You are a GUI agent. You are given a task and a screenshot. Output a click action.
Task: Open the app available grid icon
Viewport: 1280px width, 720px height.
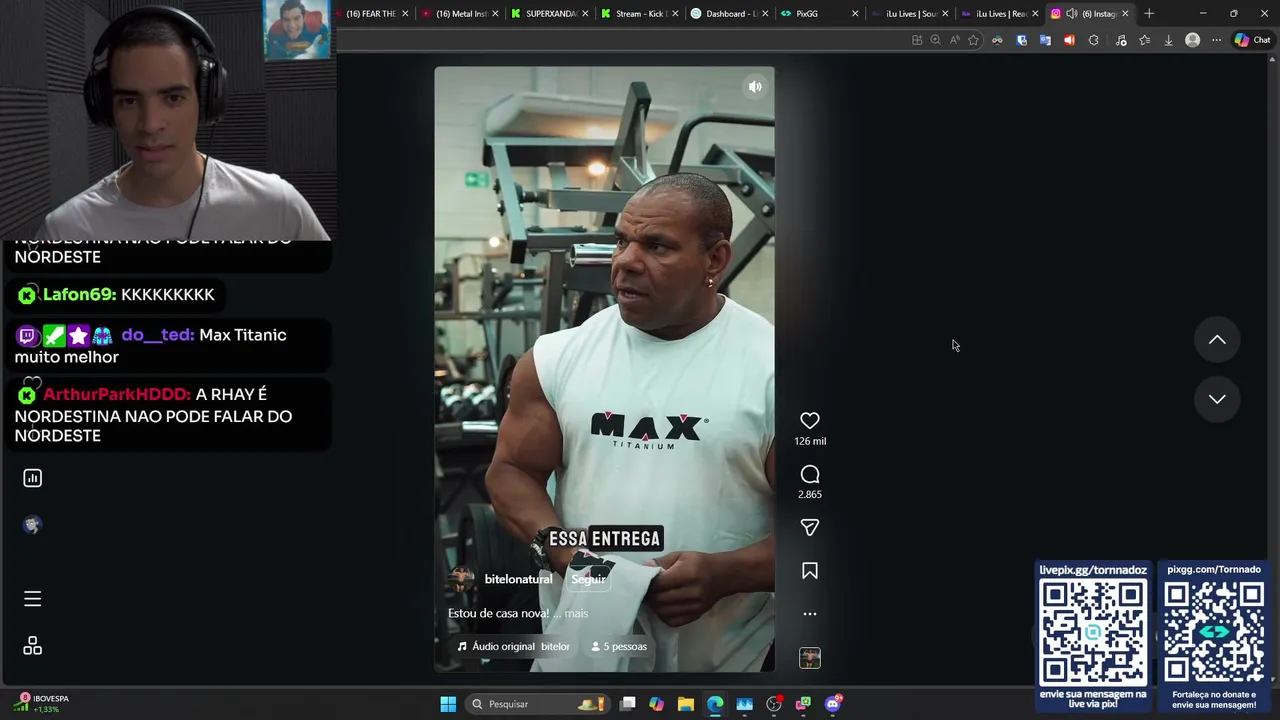click(916, 40)
